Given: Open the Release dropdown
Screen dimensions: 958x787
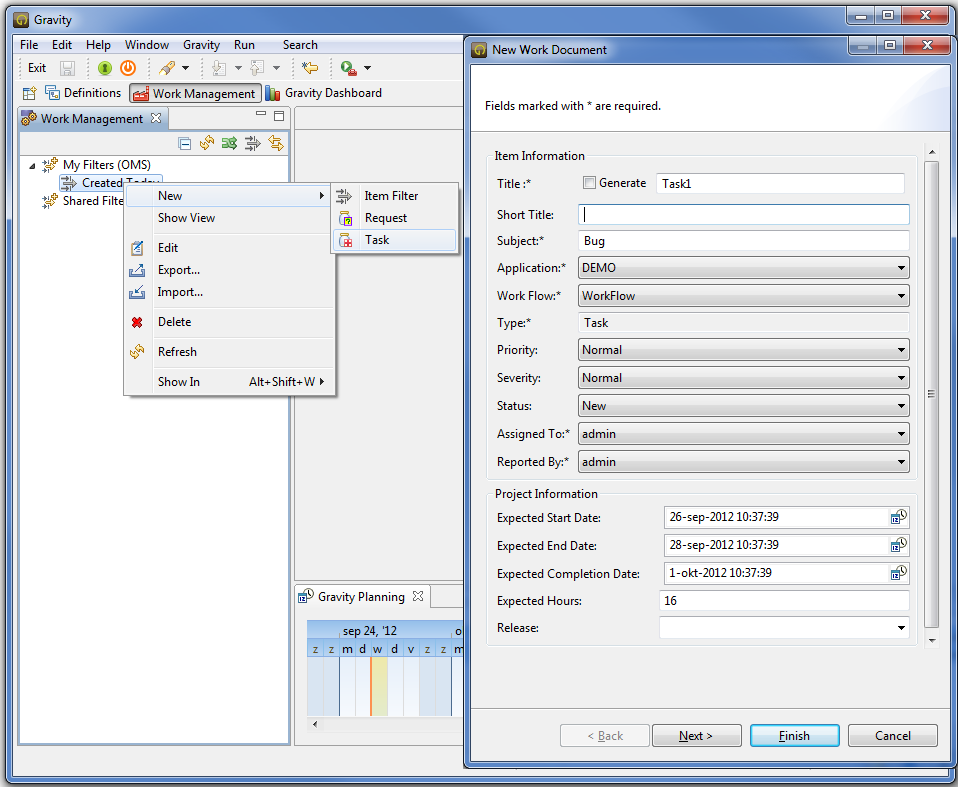Looking at the screenshot, I should coord(784,628).
